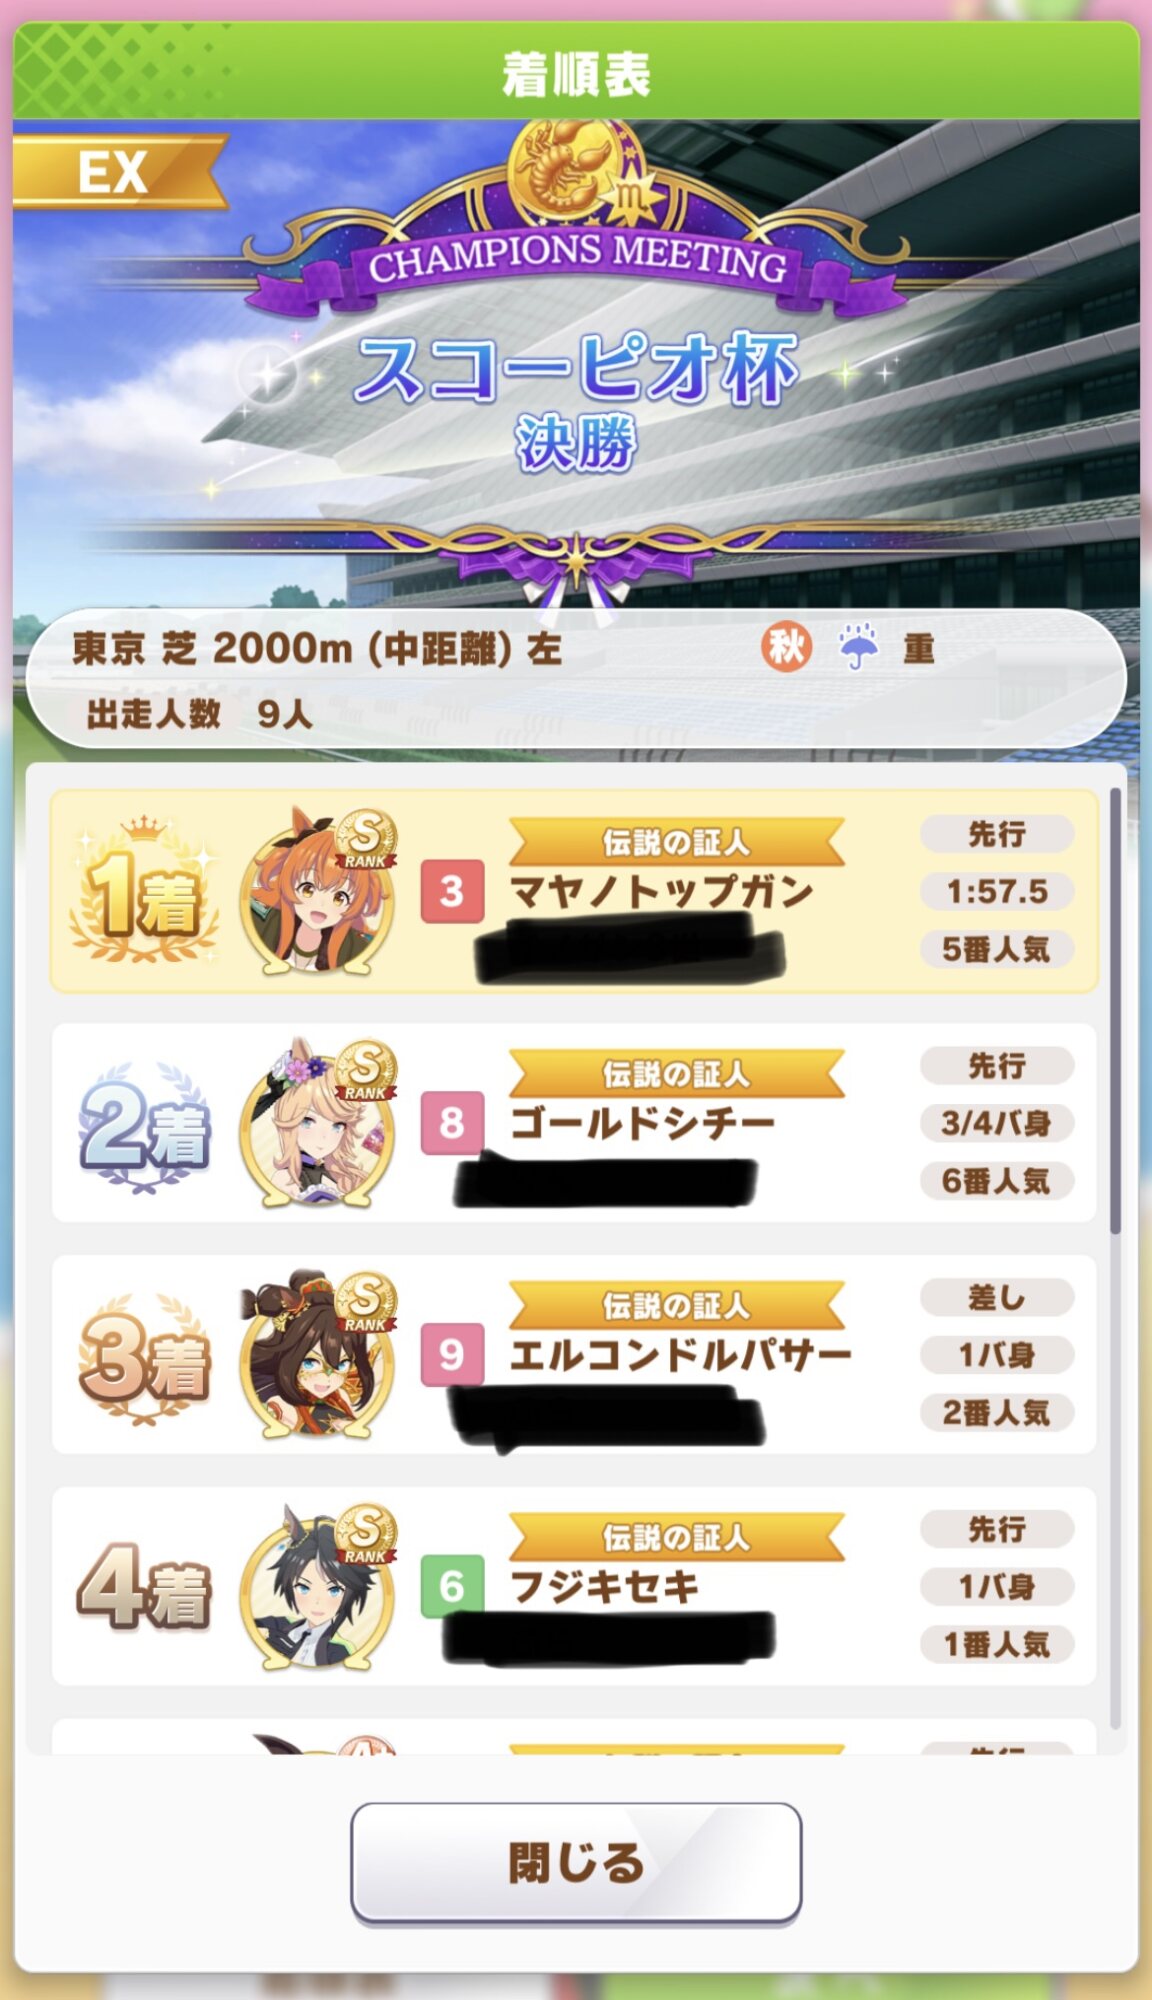Click Fuji Kiseki's character portrait
This screenshot has height=2000, width=1152.
(x=318, y=1586)
